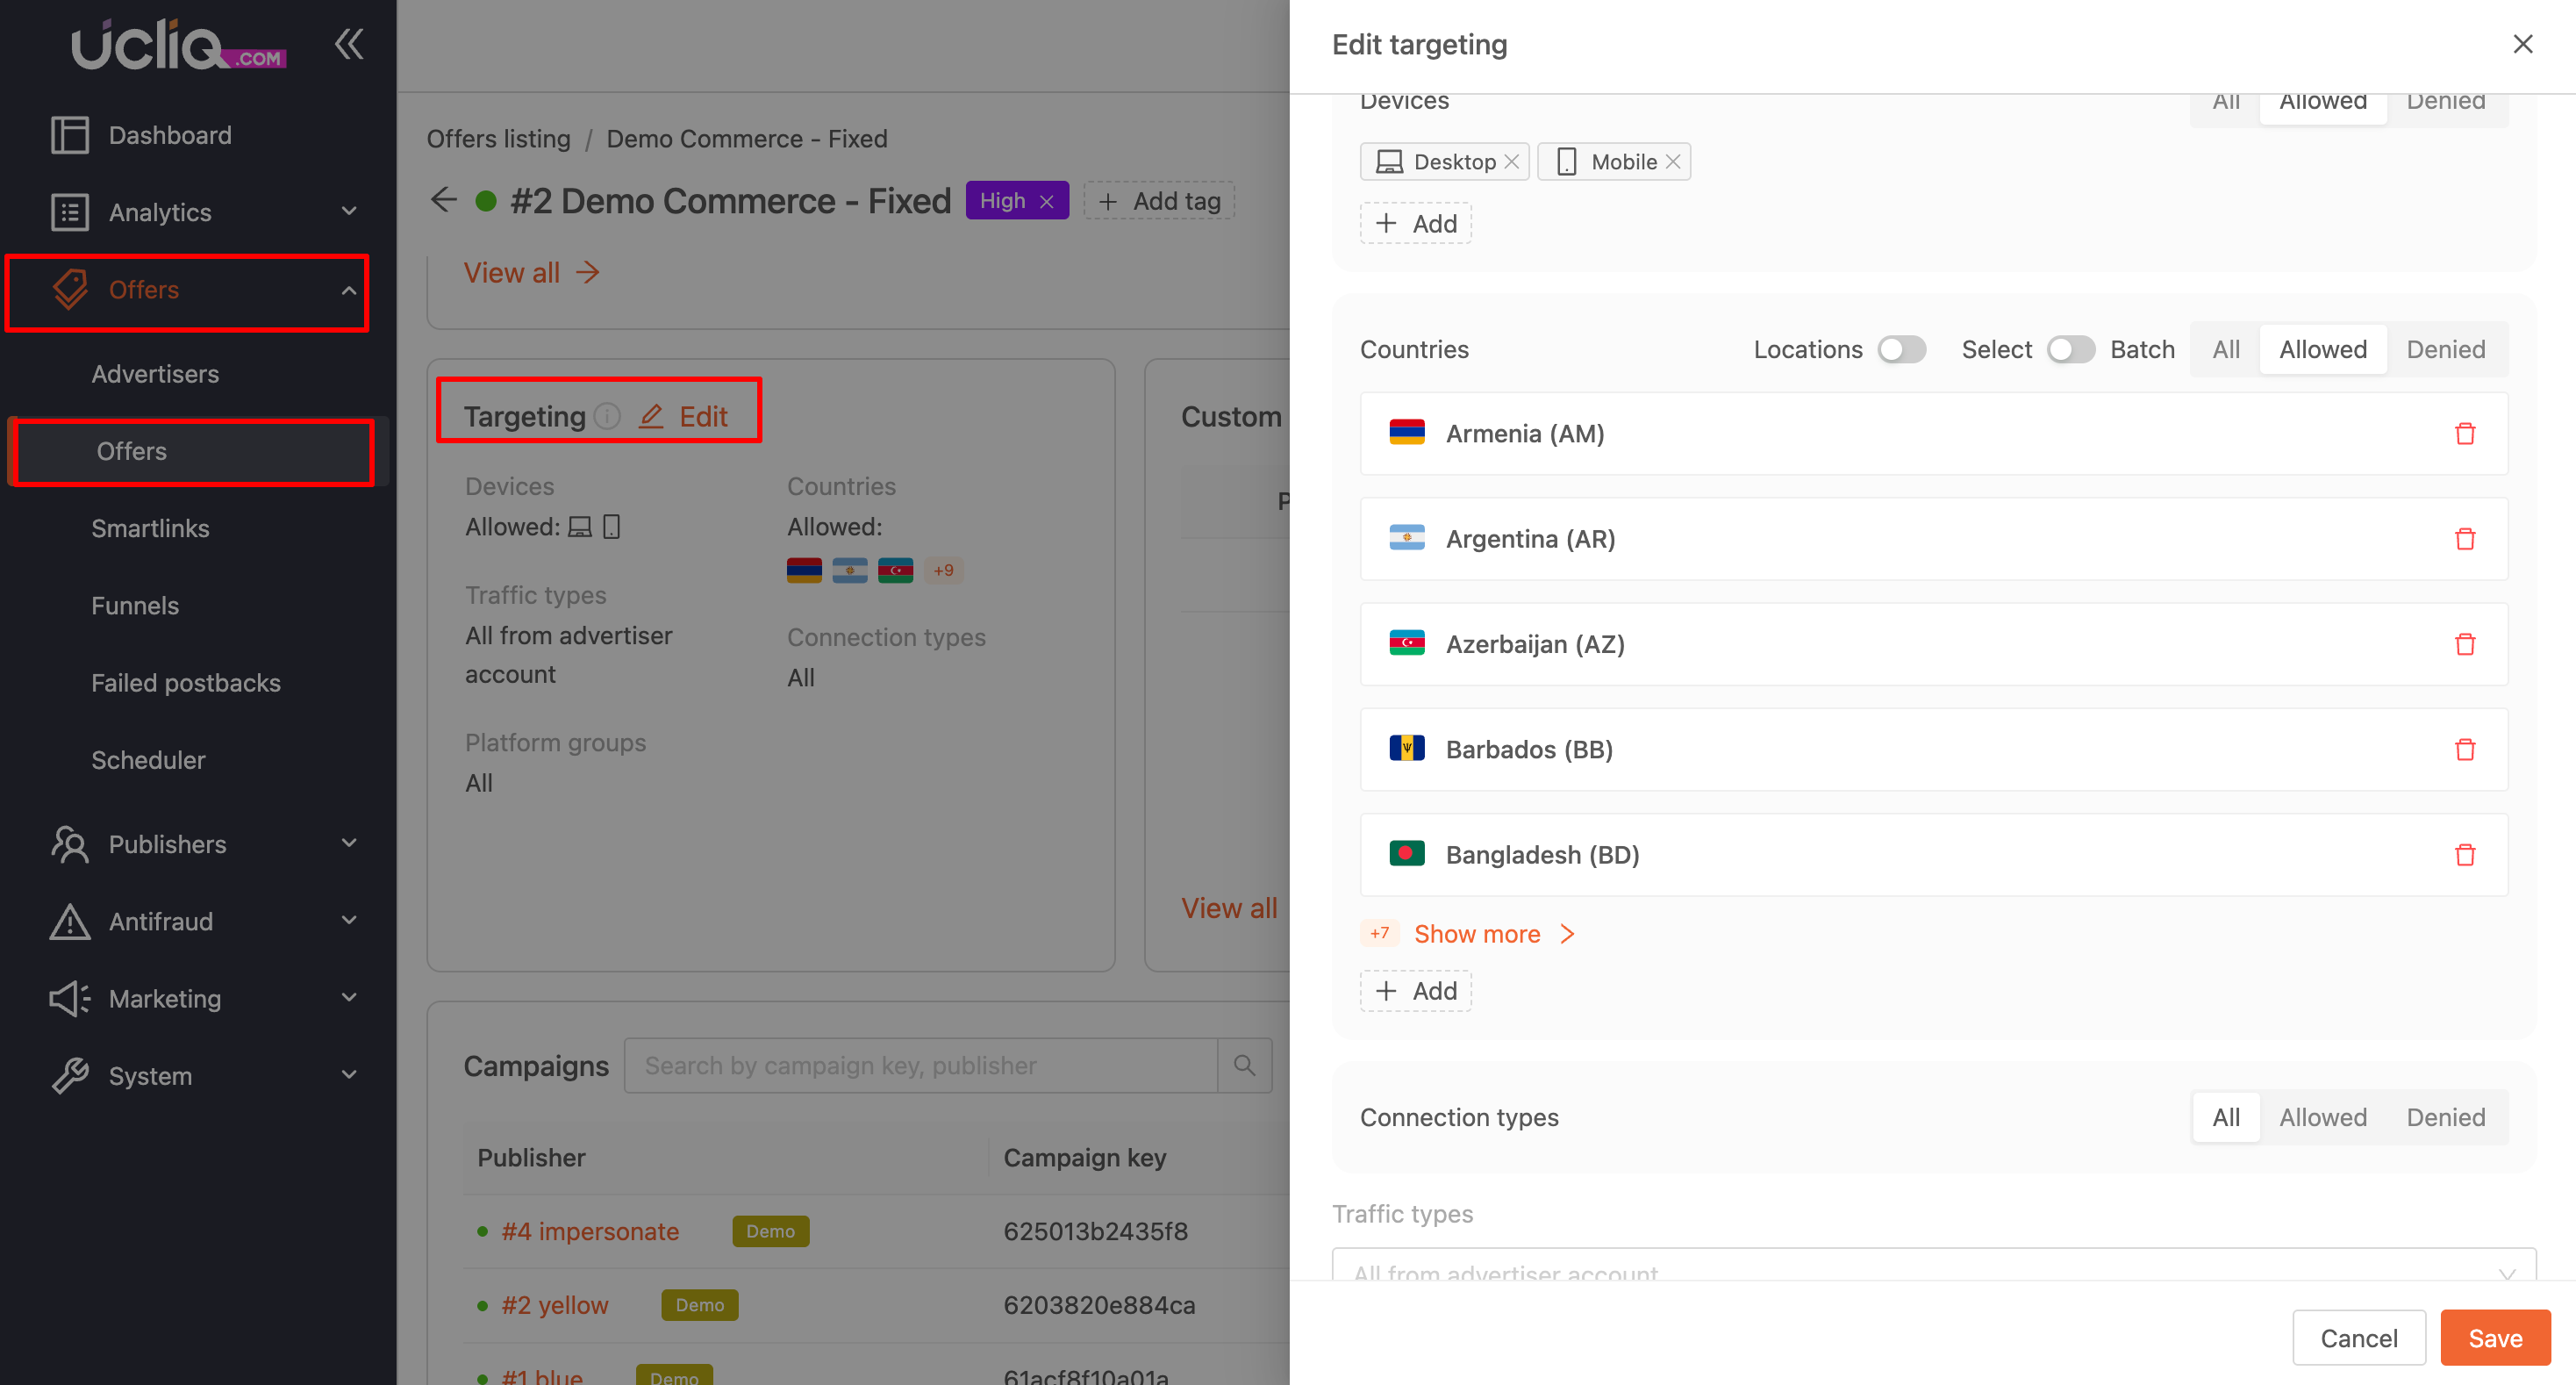
Task: Delete Armenia (AM) with trash icon
Action: point(2464,434)
